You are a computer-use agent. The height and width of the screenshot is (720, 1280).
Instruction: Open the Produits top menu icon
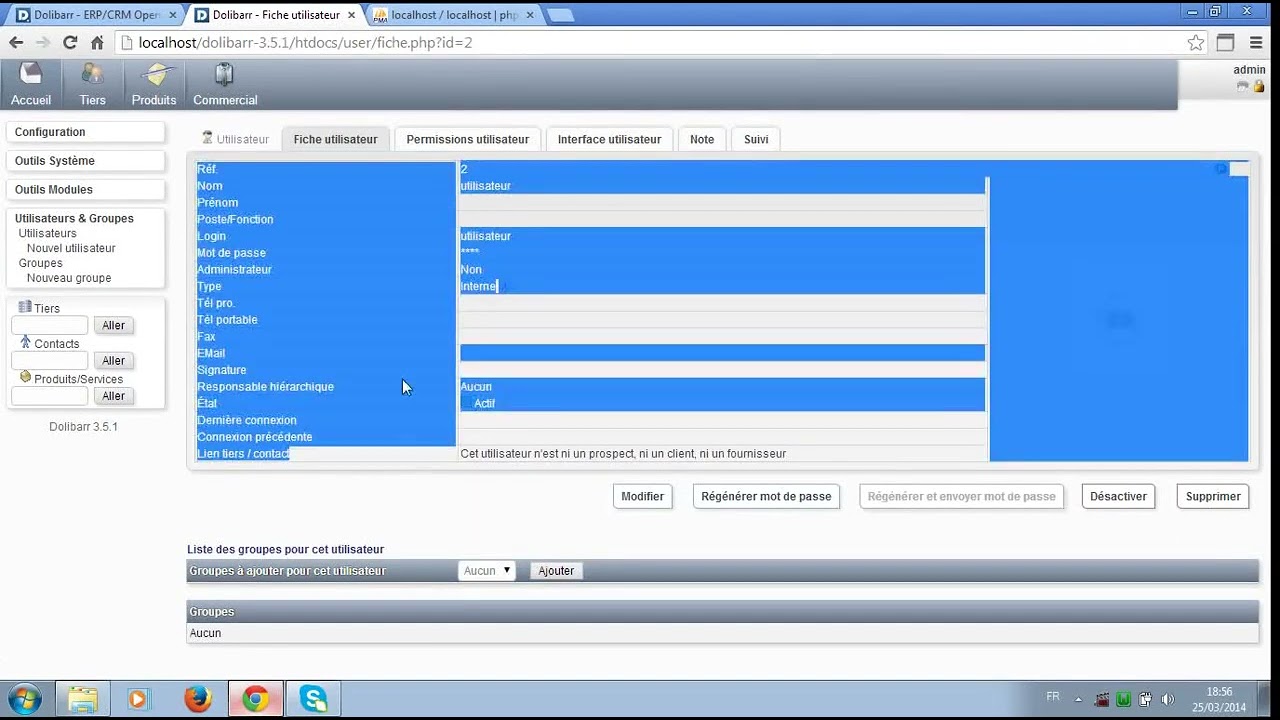pyautogui.click(x=154, y=75)
